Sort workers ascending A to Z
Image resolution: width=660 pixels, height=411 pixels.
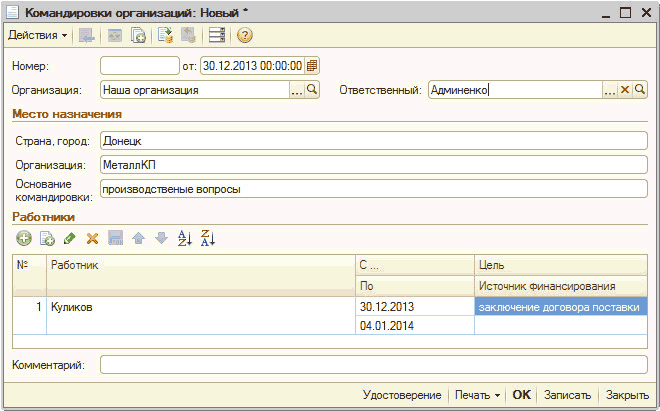click(x=184, y=238)
